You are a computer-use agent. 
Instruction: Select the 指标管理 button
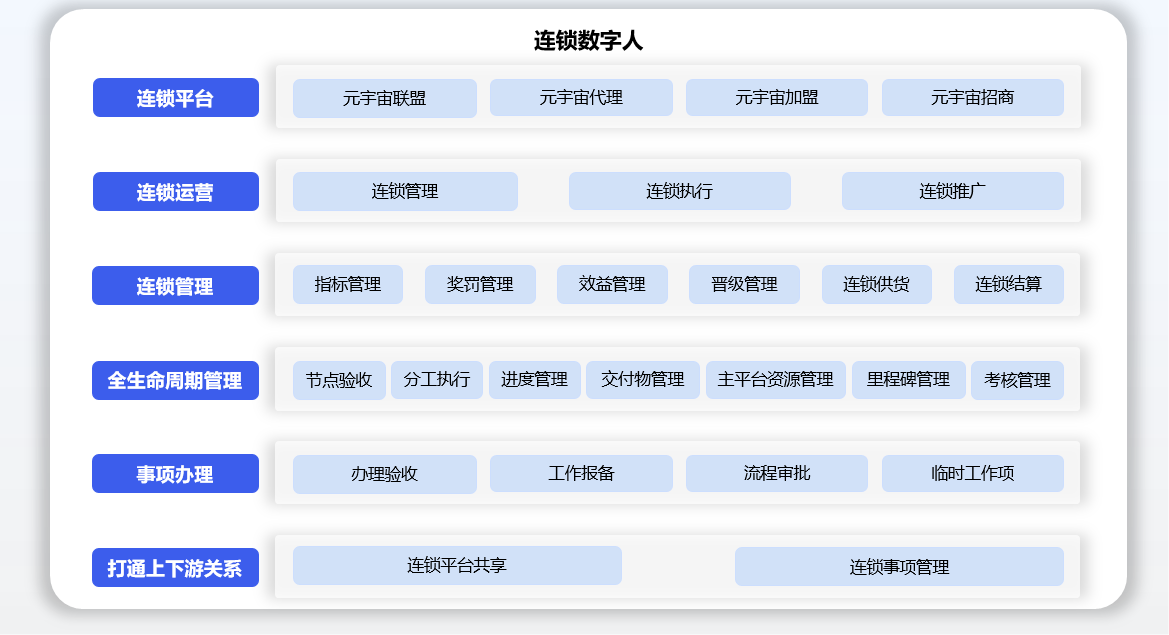[347, 285]
